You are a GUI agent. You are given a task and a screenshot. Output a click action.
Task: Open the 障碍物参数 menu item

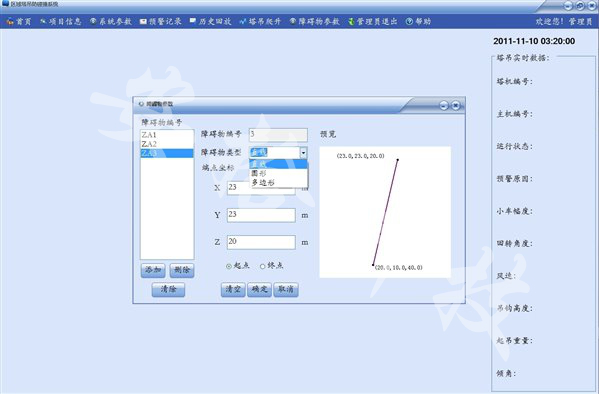[x=314, y=22]
